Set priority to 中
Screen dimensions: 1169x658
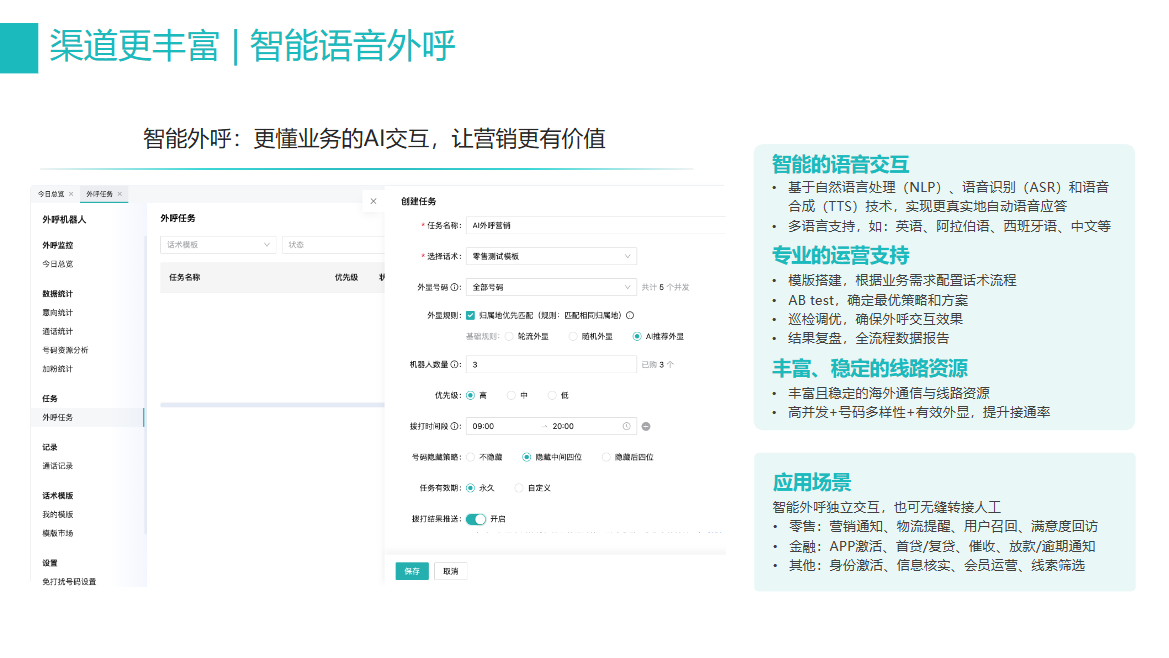pos(511,396)
